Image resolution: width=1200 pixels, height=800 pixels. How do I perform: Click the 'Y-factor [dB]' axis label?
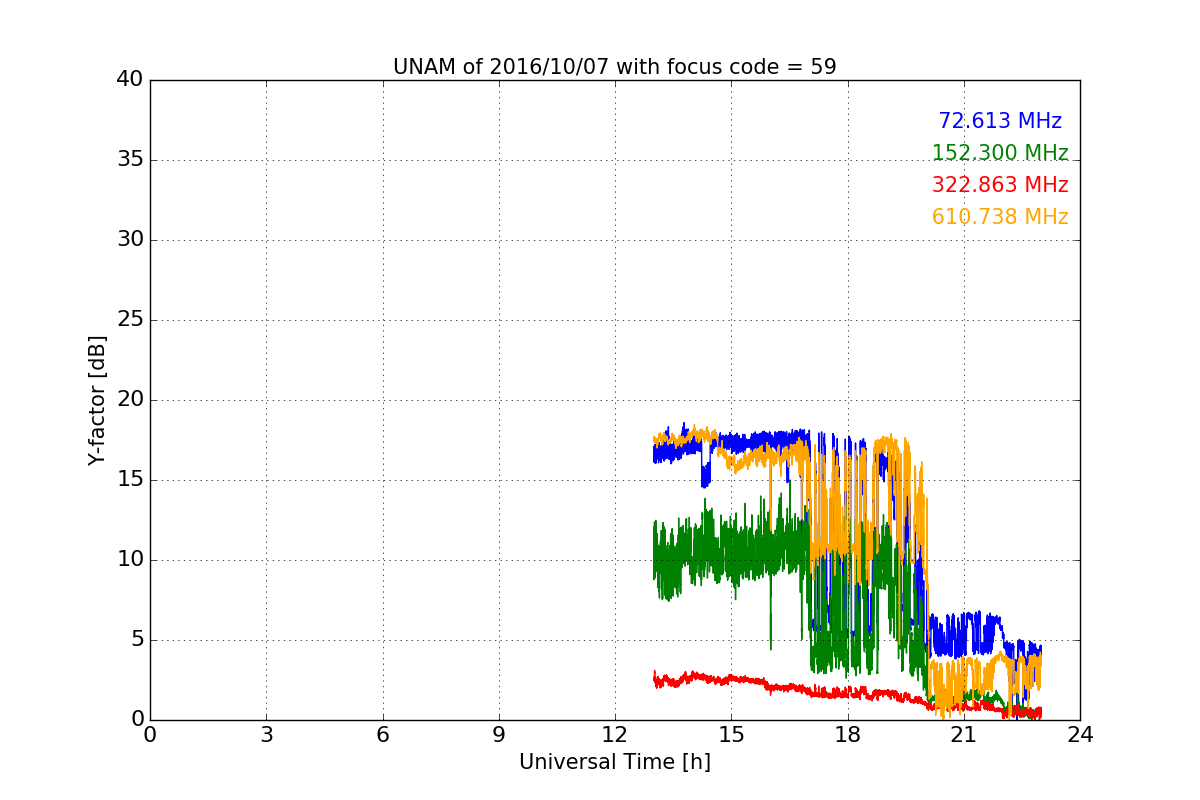97,400
